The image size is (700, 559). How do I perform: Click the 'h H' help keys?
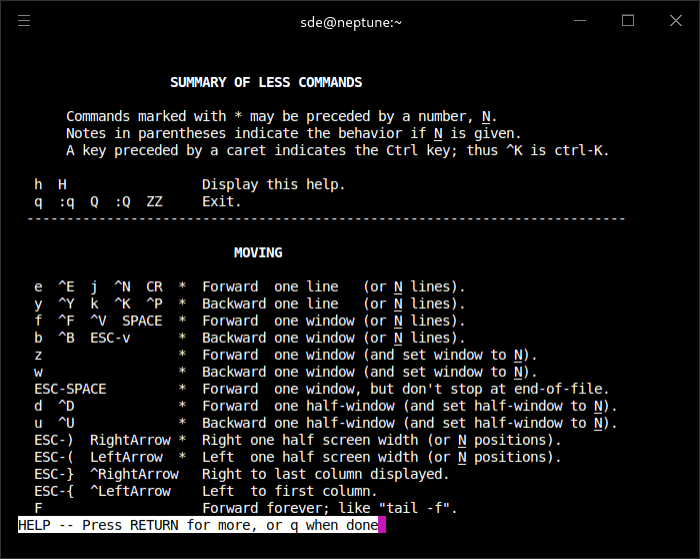click(50, 184)
